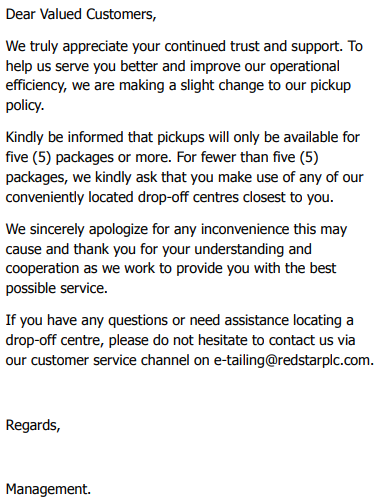Click the word 'Regards,' near the bottom
Screen dimensions: 376x501
pos(33,426)
